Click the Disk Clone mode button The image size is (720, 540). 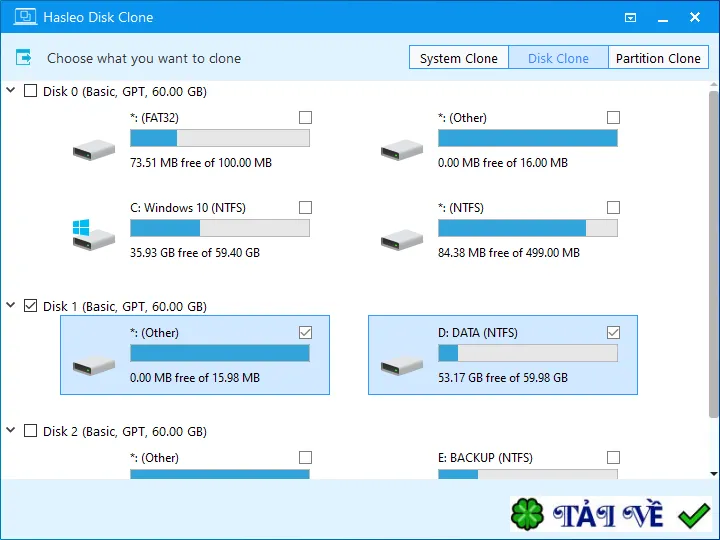(x=558, y=57)
